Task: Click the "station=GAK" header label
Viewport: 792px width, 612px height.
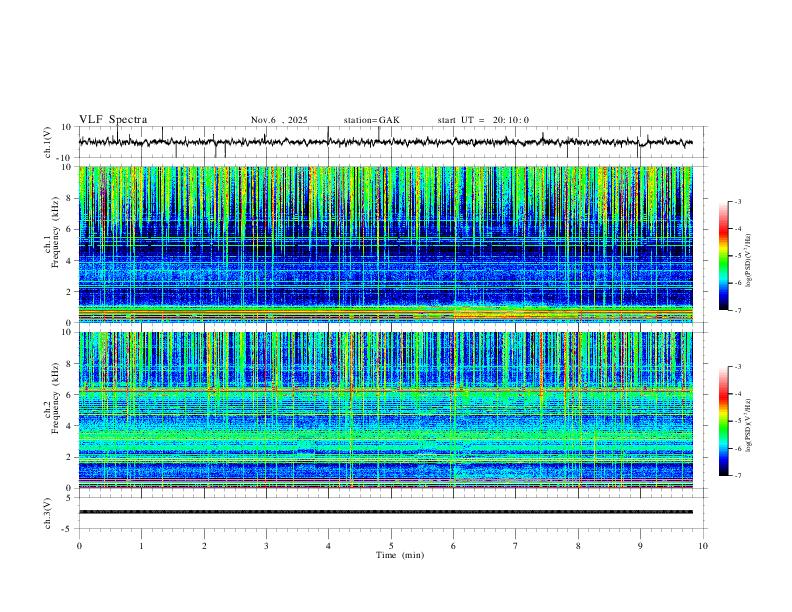Action: (371, 120)
